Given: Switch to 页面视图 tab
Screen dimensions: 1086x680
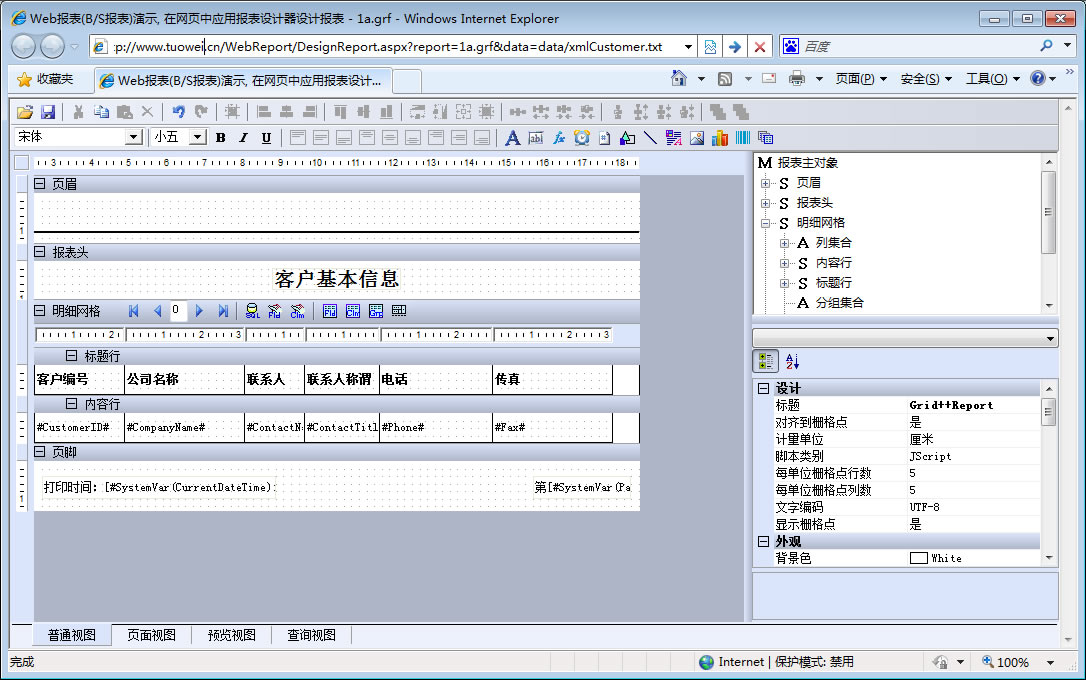Looking at the screenshot, I should click(x=151, y=635).
